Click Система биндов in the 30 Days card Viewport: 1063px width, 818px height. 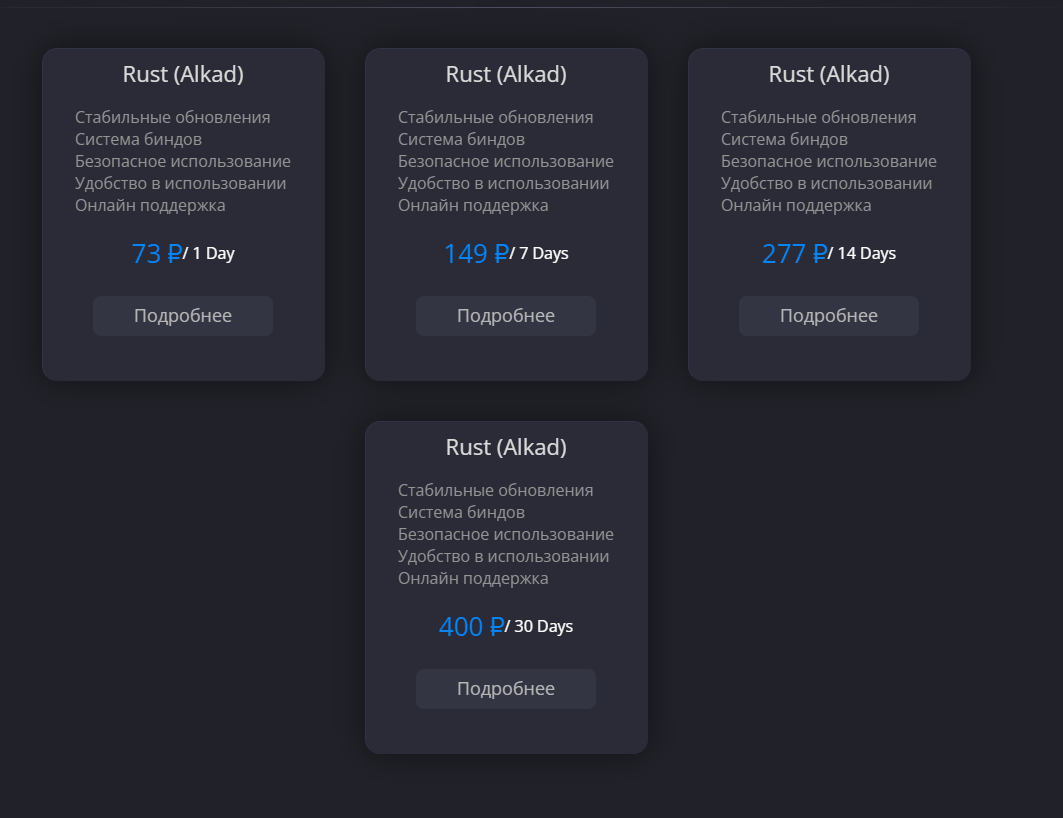point(461,512)
